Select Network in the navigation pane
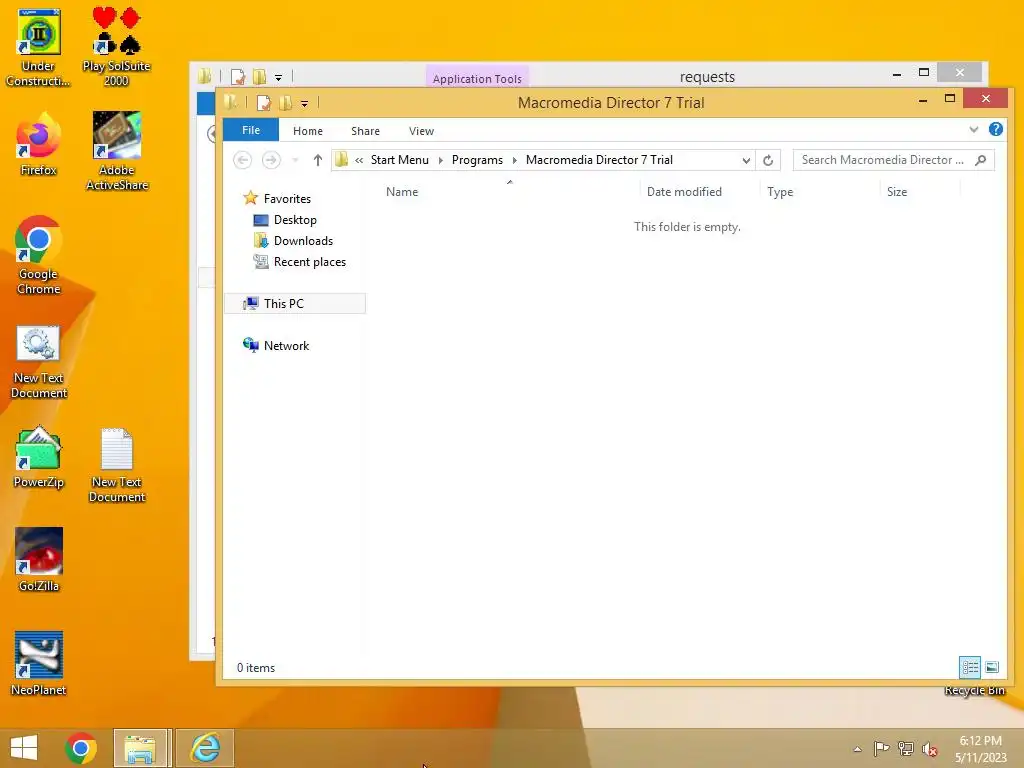1024x768 pixels. tap(286, 345)
